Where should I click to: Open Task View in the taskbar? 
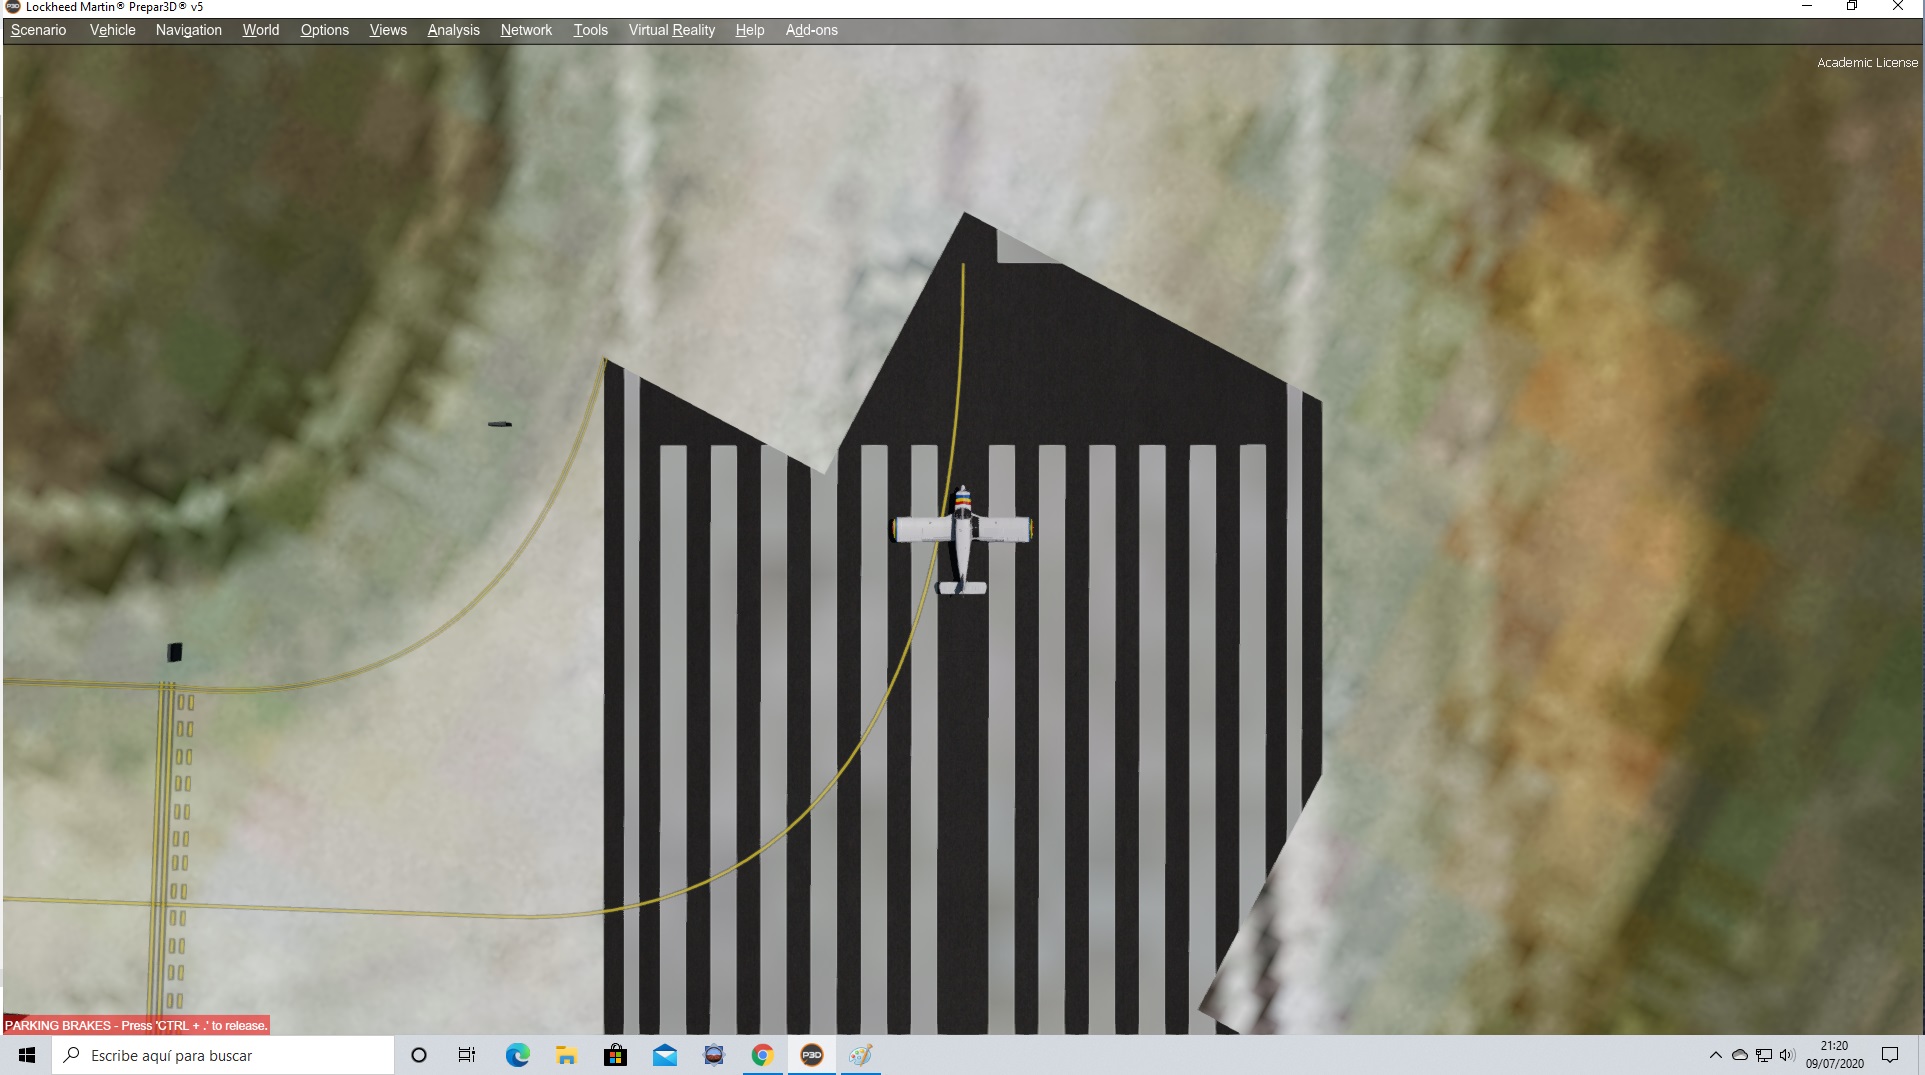point(467,1055)
